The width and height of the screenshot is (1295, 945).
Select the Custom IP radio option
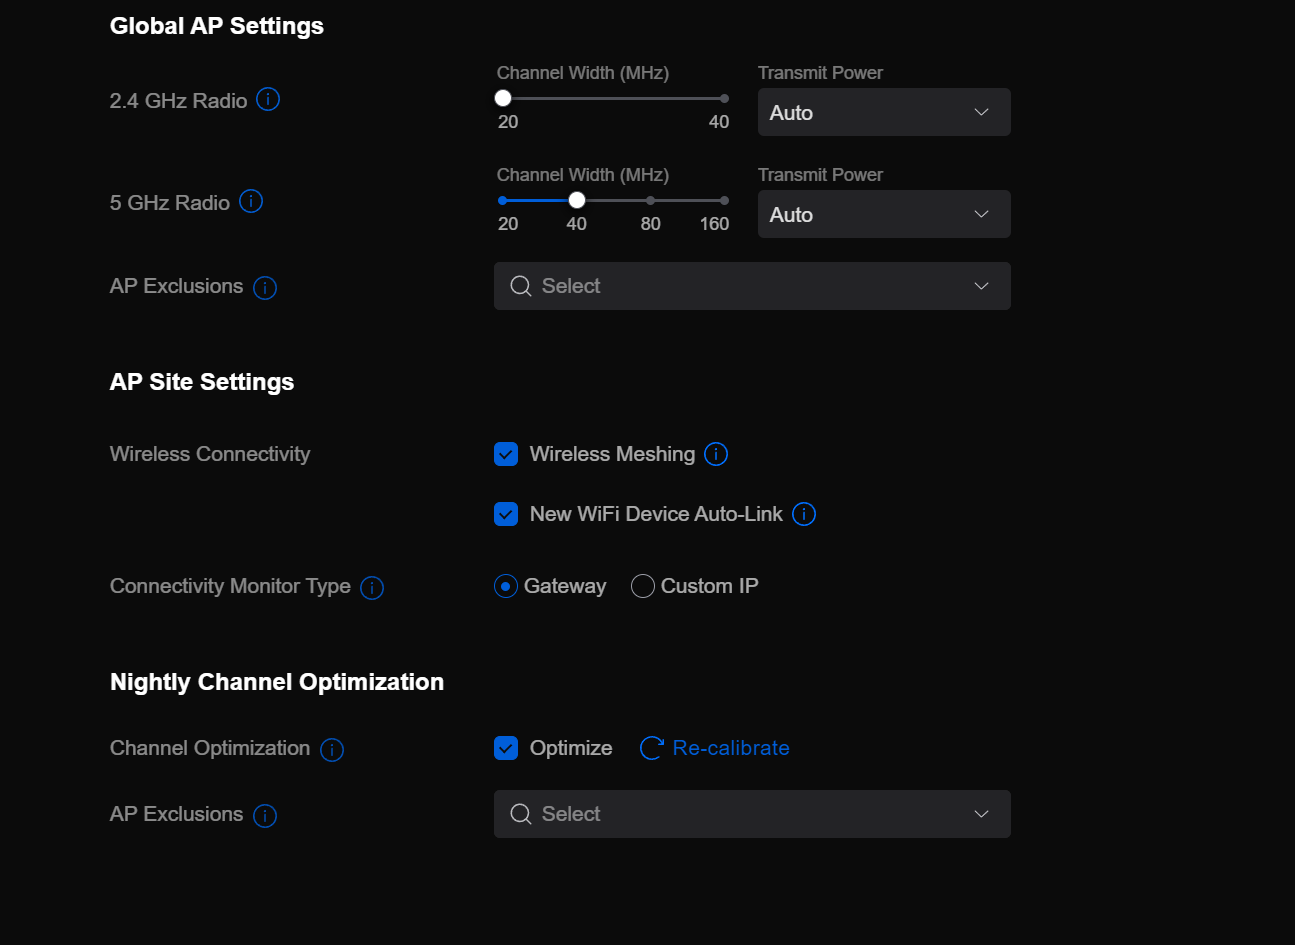coord(643,586)
